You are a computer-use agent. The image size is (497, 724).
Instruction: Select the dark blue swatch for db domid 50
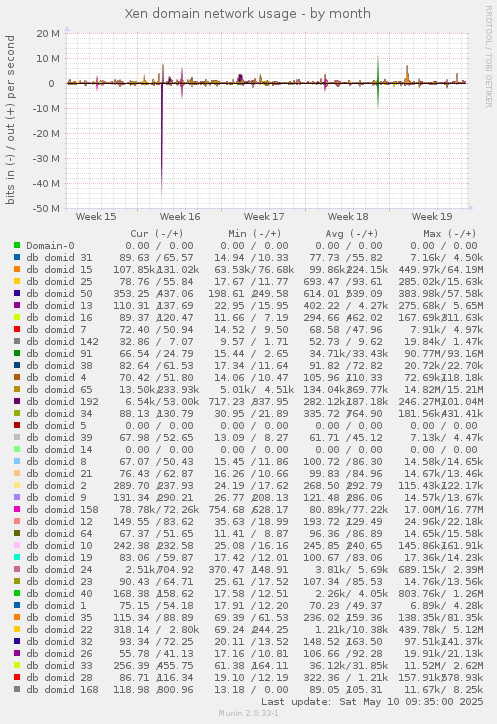click(17, 294)
